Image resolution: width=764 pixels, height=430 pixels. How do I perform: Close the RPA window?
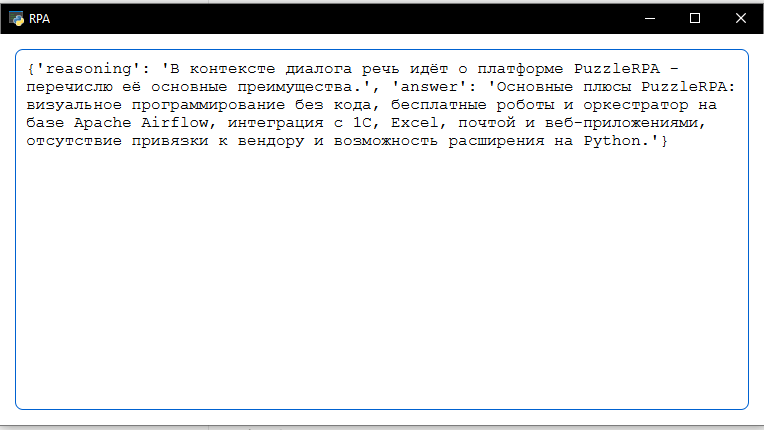(x=741, y=19)
